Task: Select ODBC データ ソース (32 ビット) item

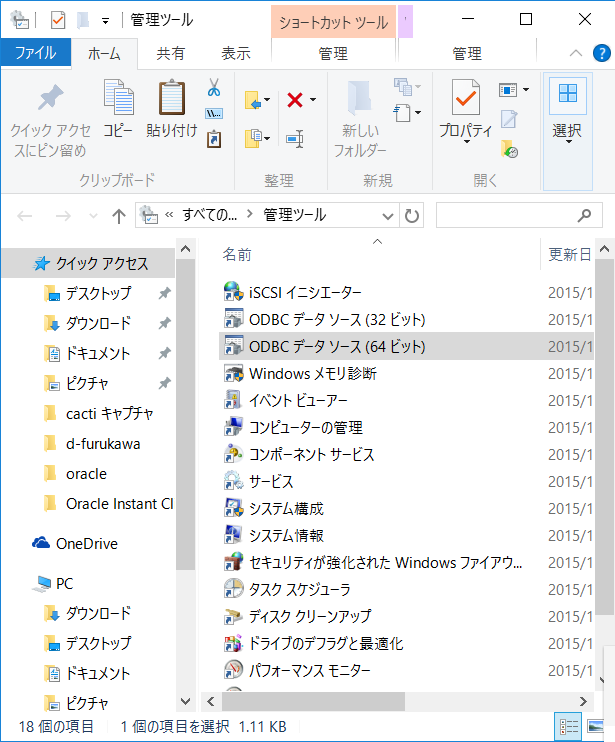Action: pyautogui.click(x=324, y=319)
